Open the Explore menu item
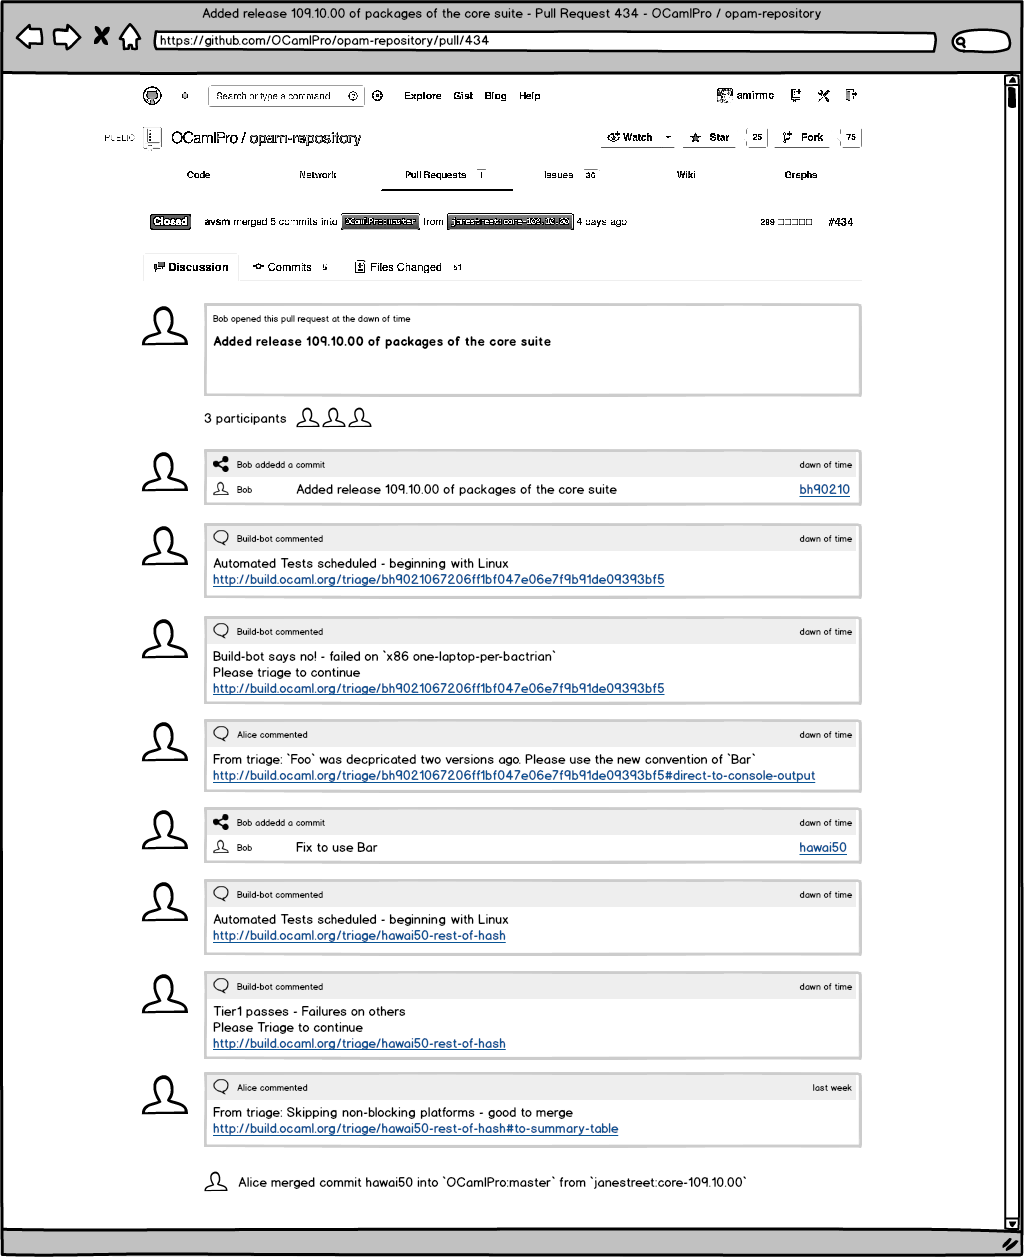Image resolution: width=1024 pixels, height=1257 pixels. (x=423, y=96)
